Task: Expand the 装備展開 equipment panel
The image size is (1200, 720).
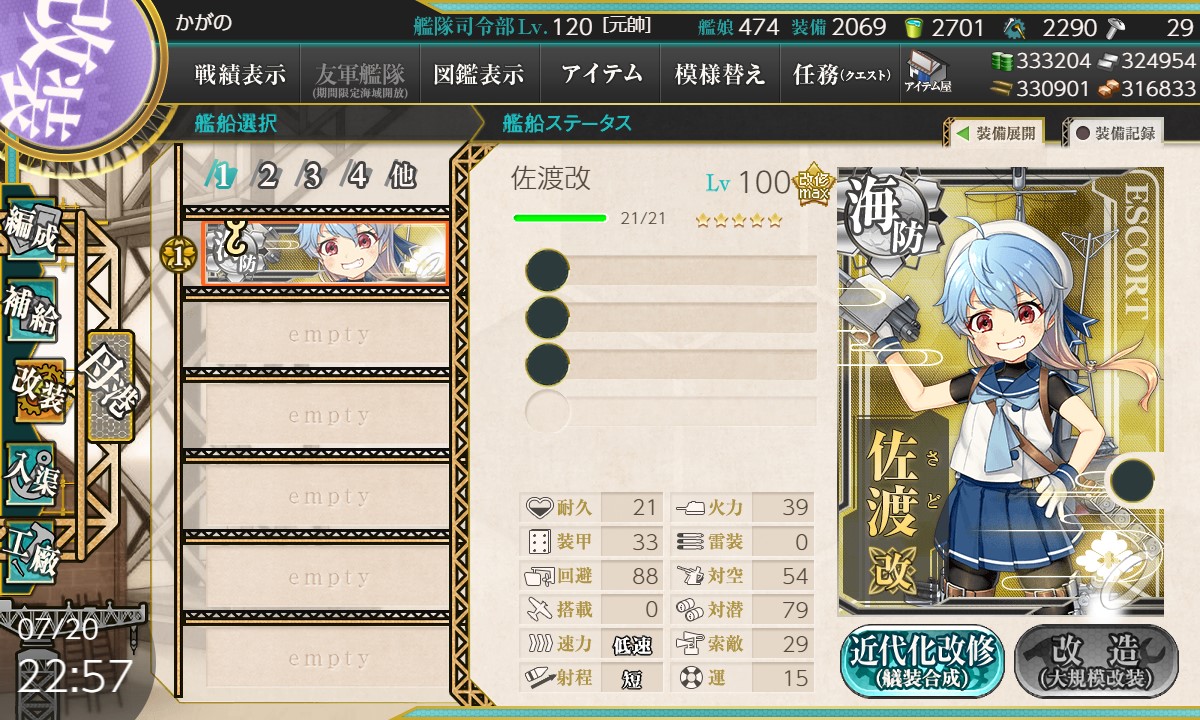Action: 995,133
